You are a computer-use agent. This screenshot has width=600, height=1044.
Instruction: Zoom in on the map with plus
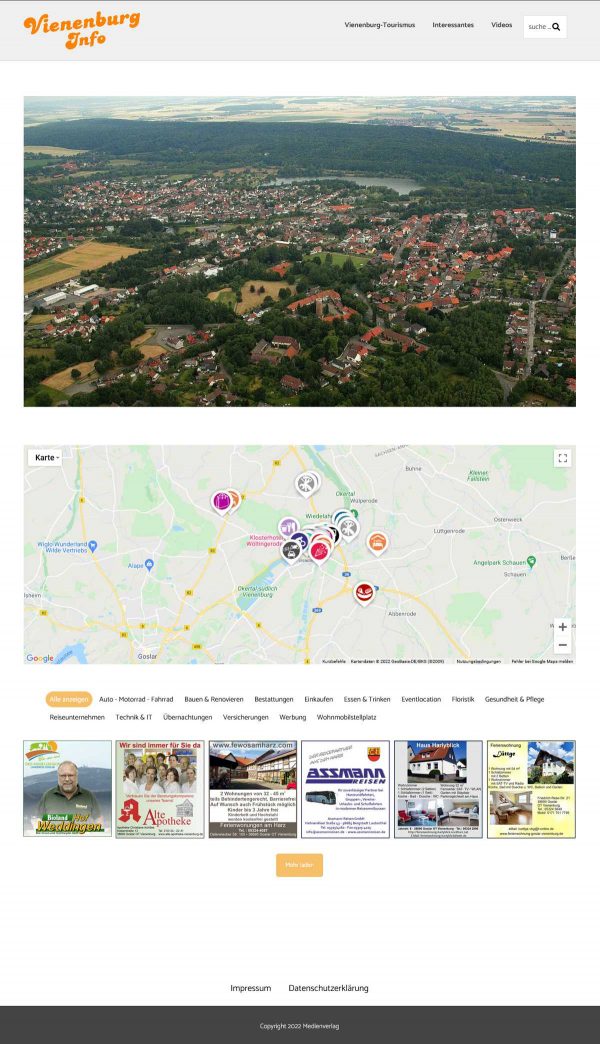(x=562, y=627)
